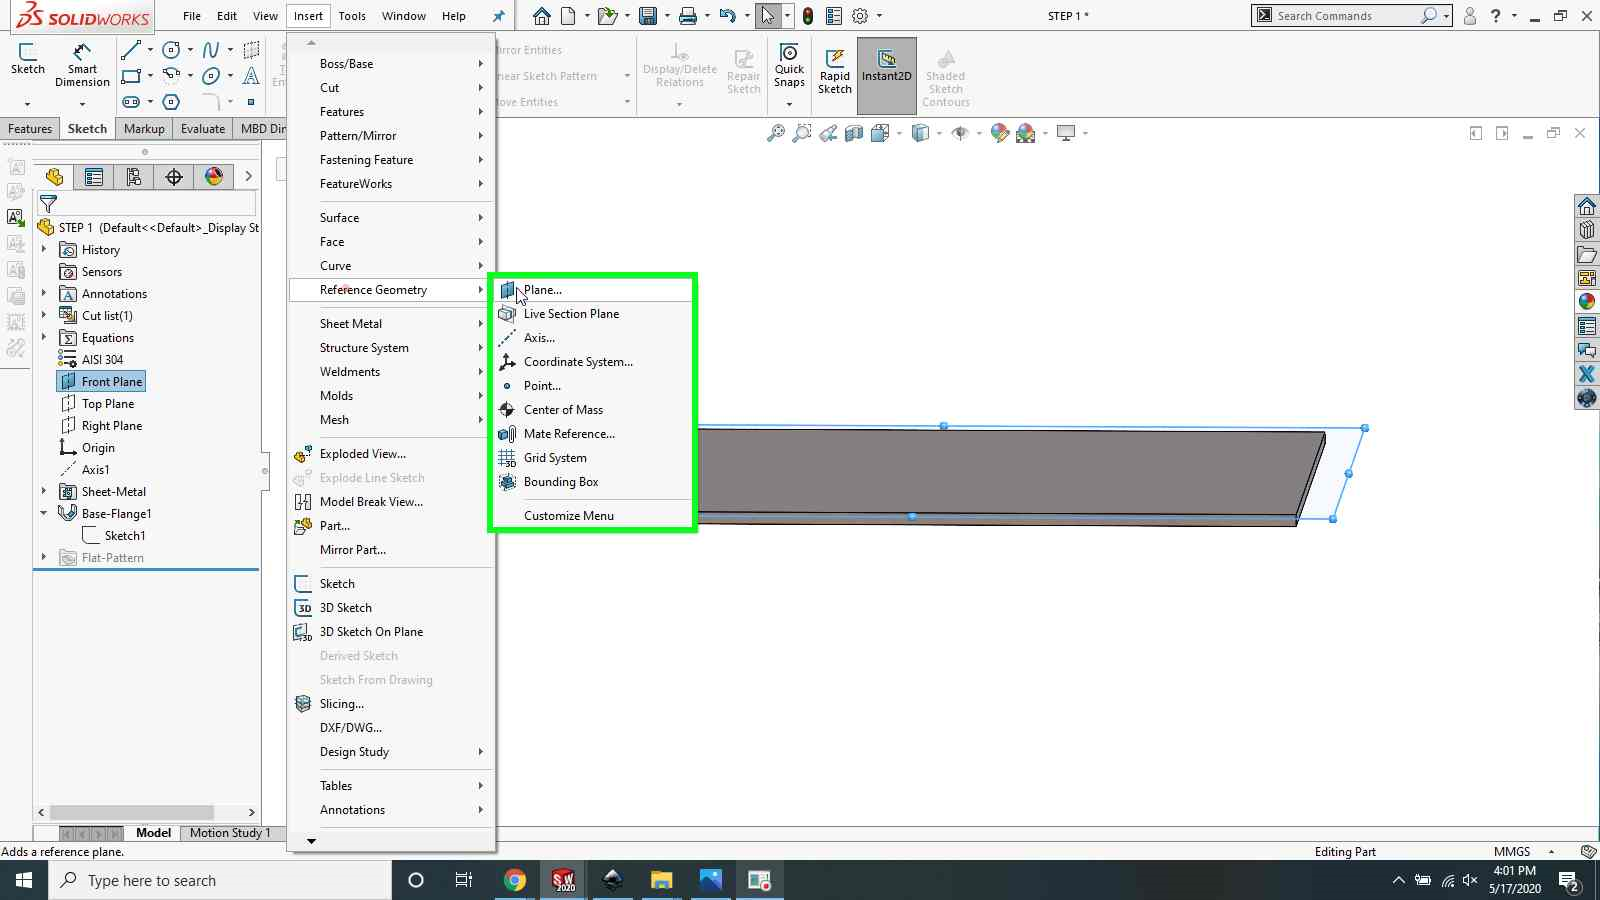This screenshot has height=900, width=1600.
Task: Open SOLIDWORKS Resources in the task pane
Action: 1587,206
